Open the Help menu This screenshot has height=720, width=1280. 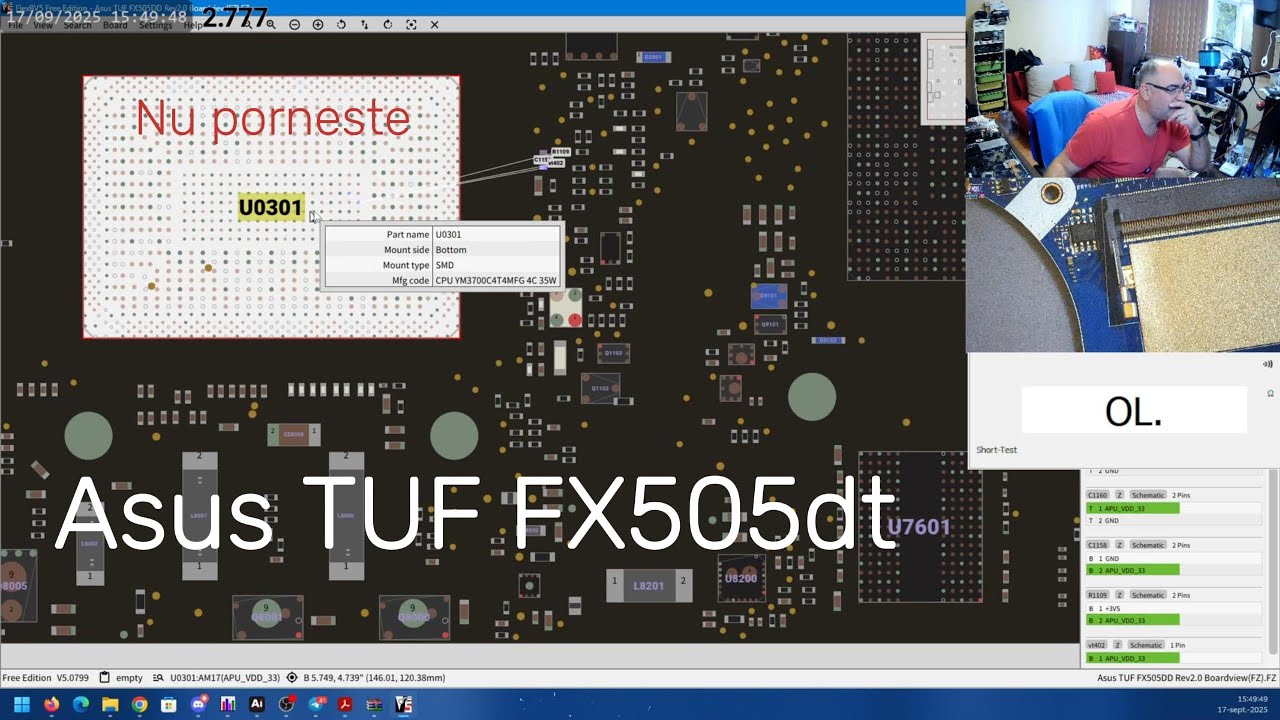193,25
